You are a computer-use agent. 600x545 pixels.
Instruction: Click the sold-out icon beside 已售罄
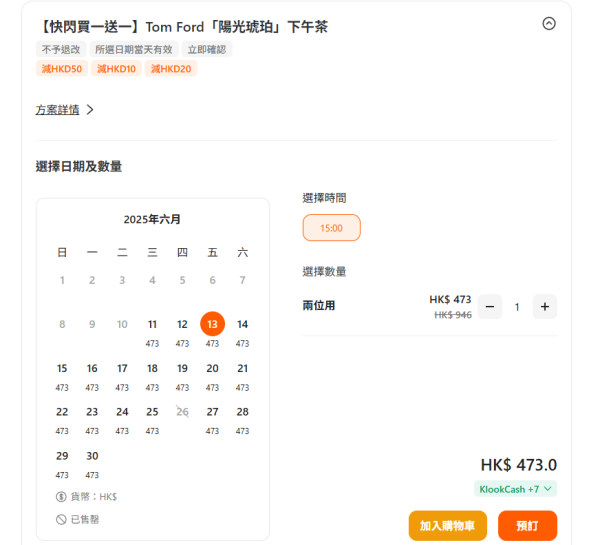pos(61,519)
